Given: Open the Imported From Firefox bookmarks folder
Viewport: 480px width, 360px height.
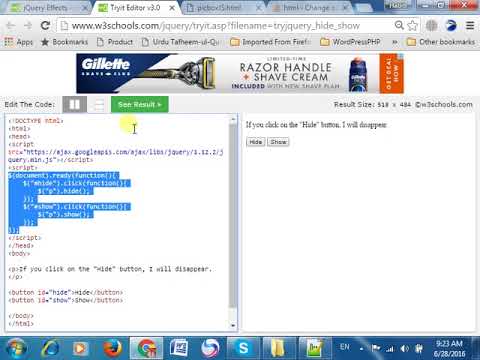Looking at the screenshot, I should [270, 42].
